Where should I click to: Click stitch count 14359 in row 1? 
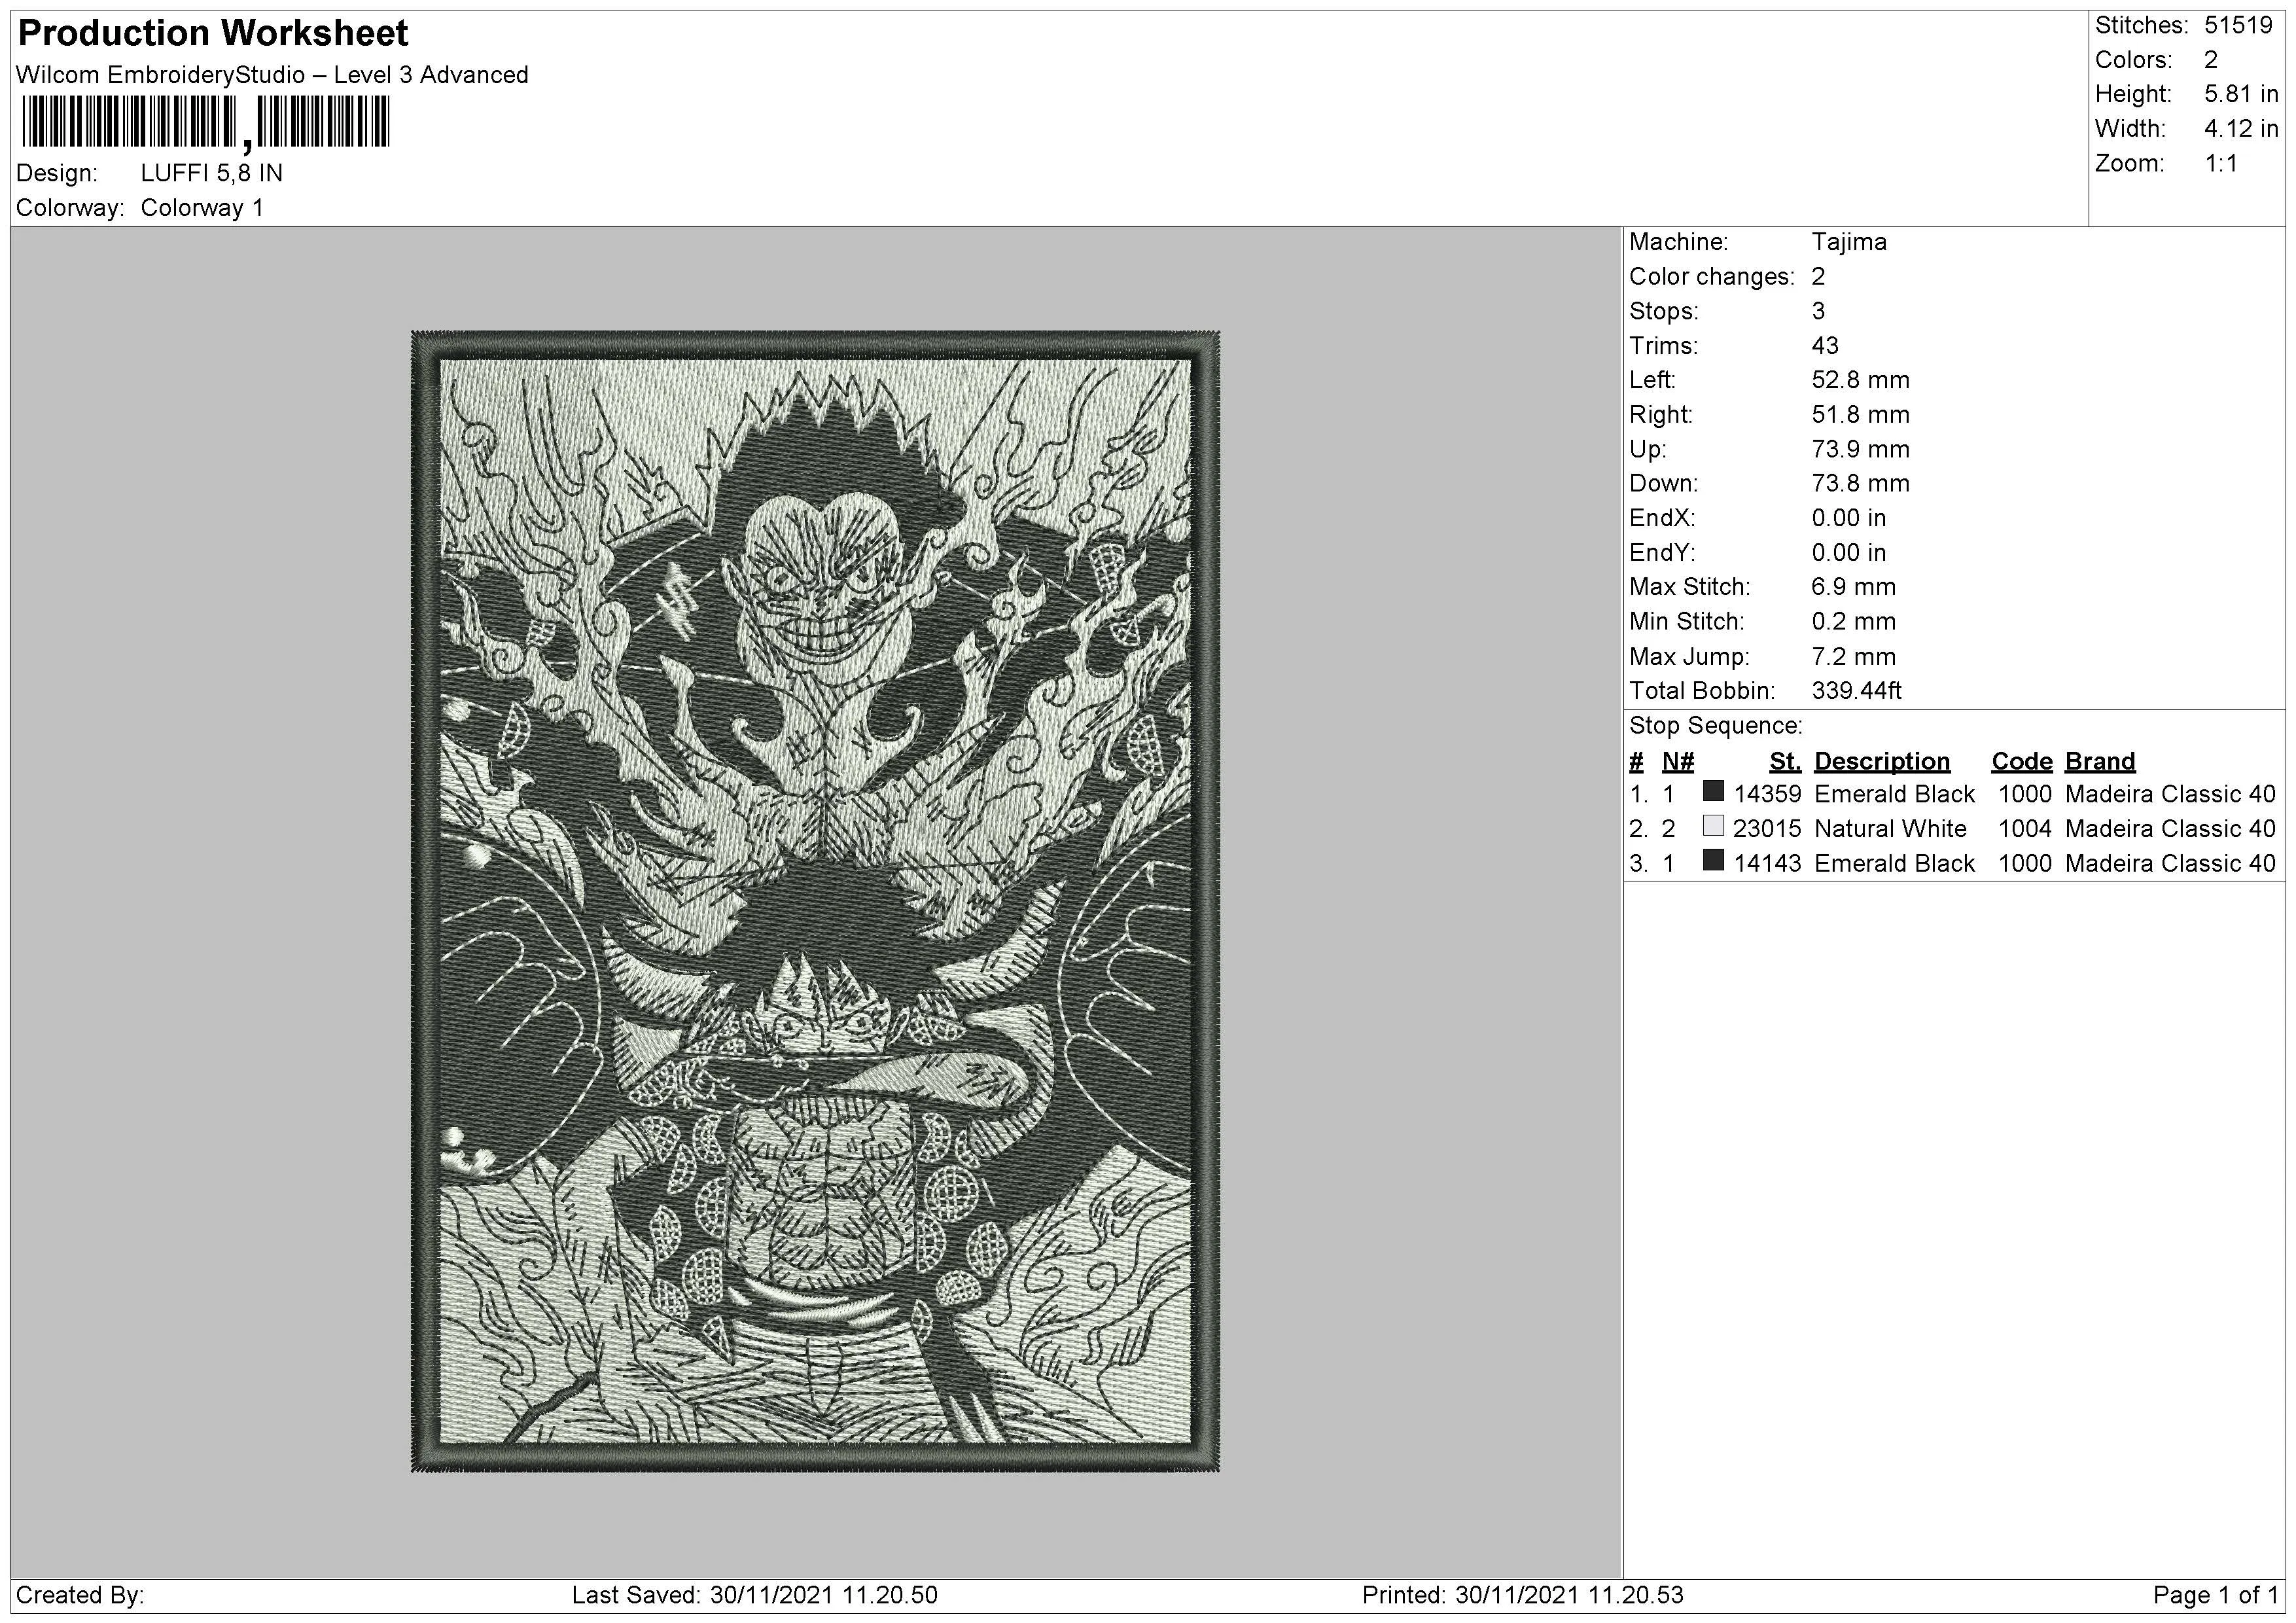1767,795
